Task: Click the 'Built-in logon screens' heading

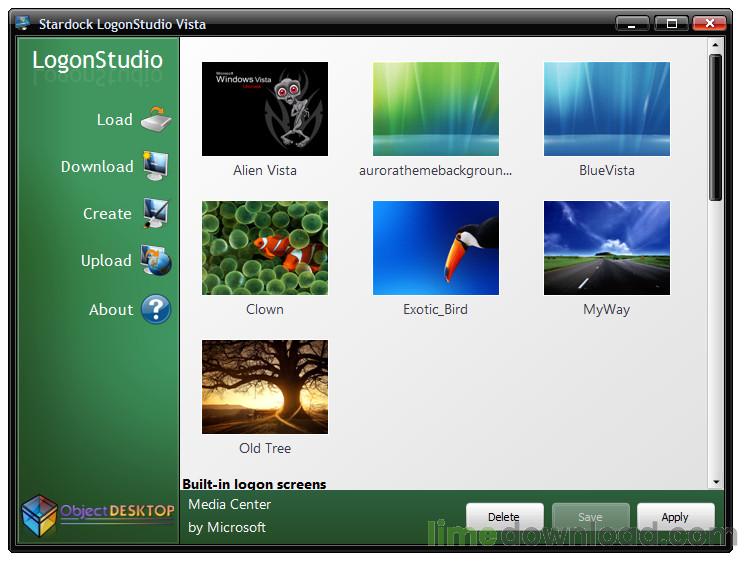Action: pyautogui.click(x=254, y=484)
